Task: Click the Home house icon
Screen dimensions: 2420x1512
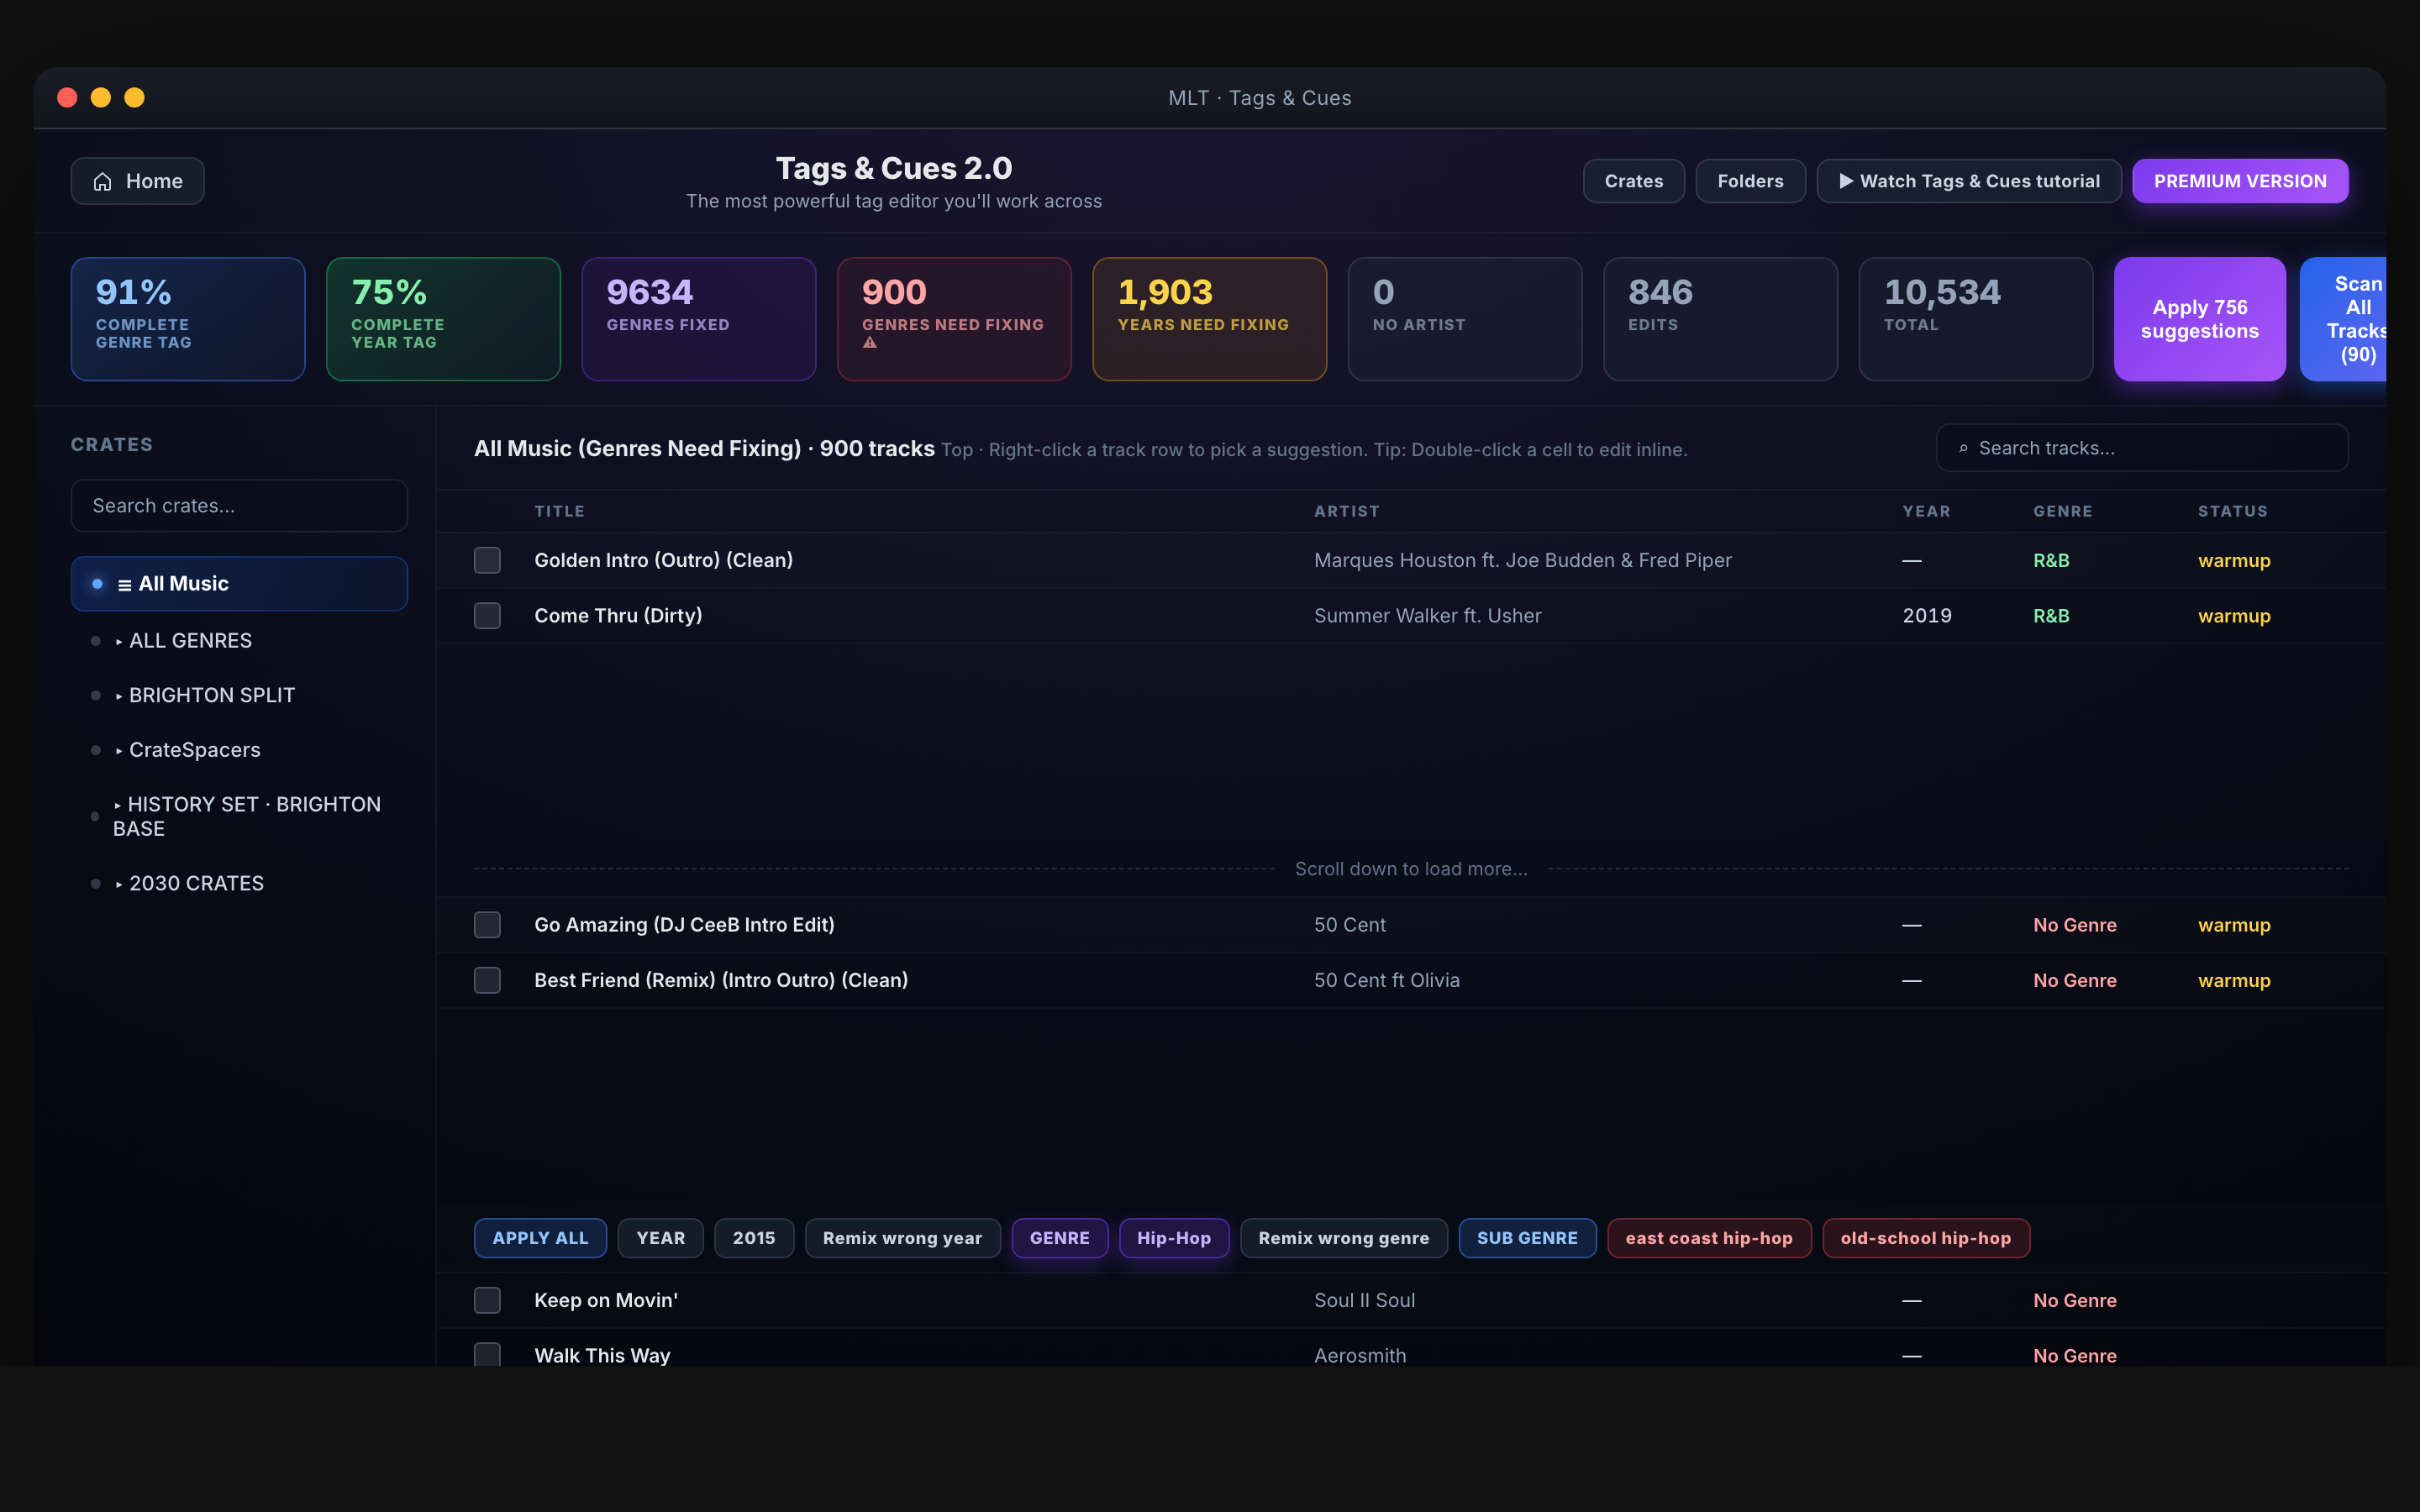Action: (x=102, y=181)
